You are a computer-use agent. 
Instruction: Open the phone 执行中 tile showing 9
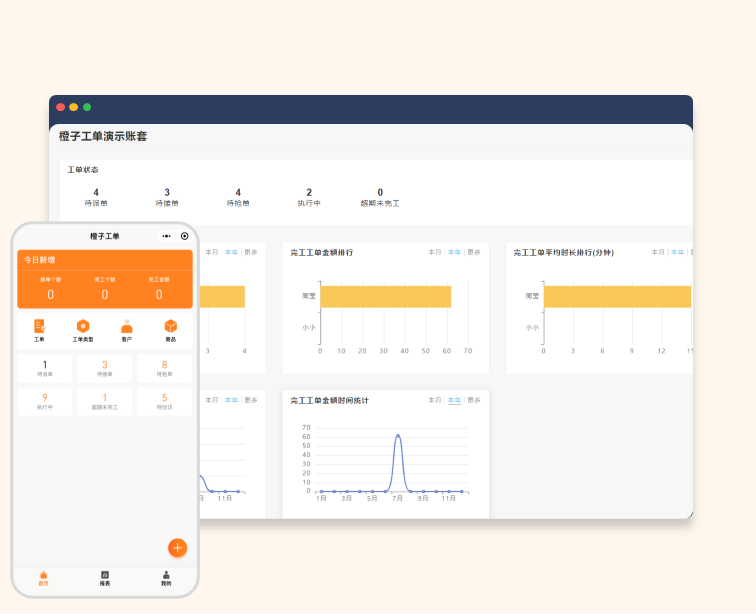point(45,401)
